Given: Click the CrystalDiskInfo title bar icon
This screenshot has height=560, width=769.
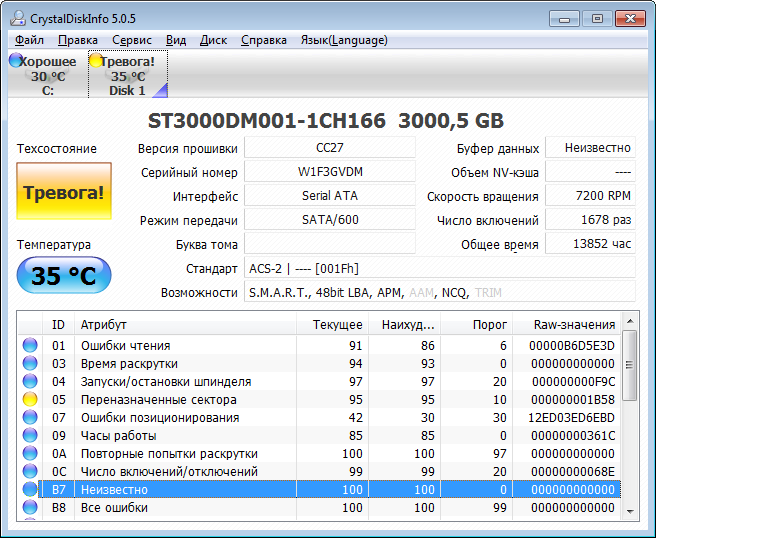Looking at the screenshot, I should (x=18, y=19).
